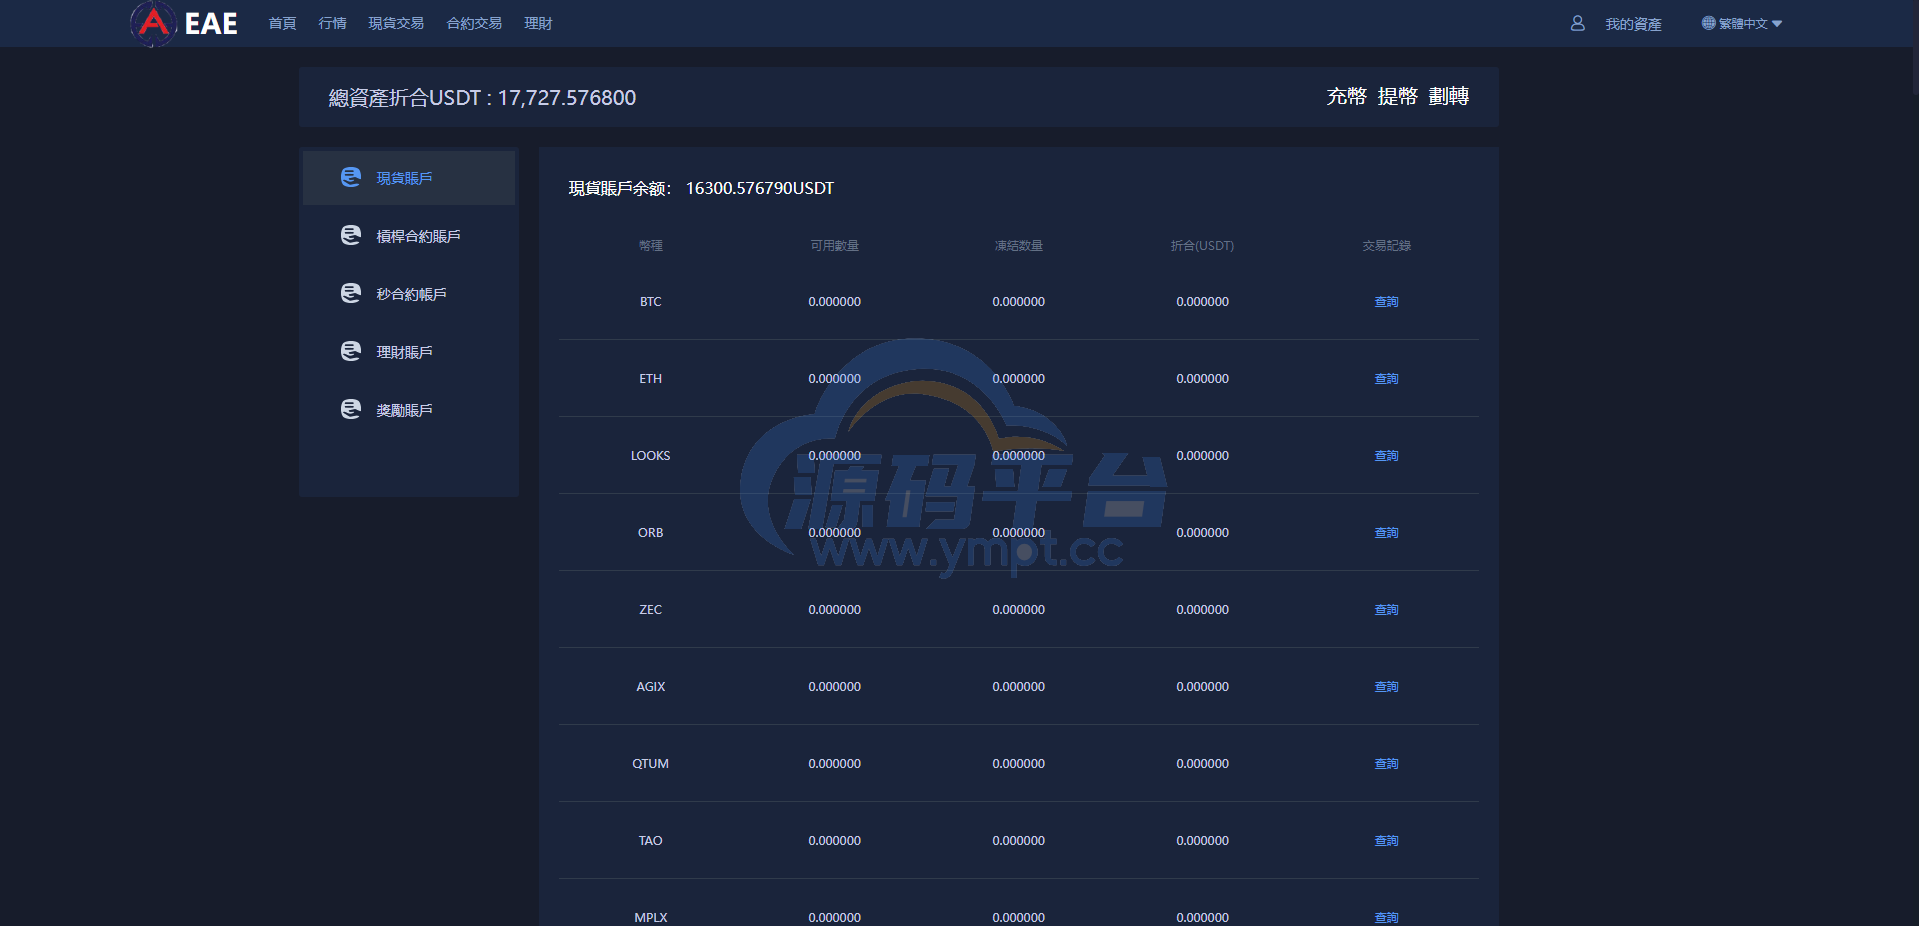Click 查詢 link in the BTC row
Viewport: 1919px width, 926px height.
tap(1386, 302)
